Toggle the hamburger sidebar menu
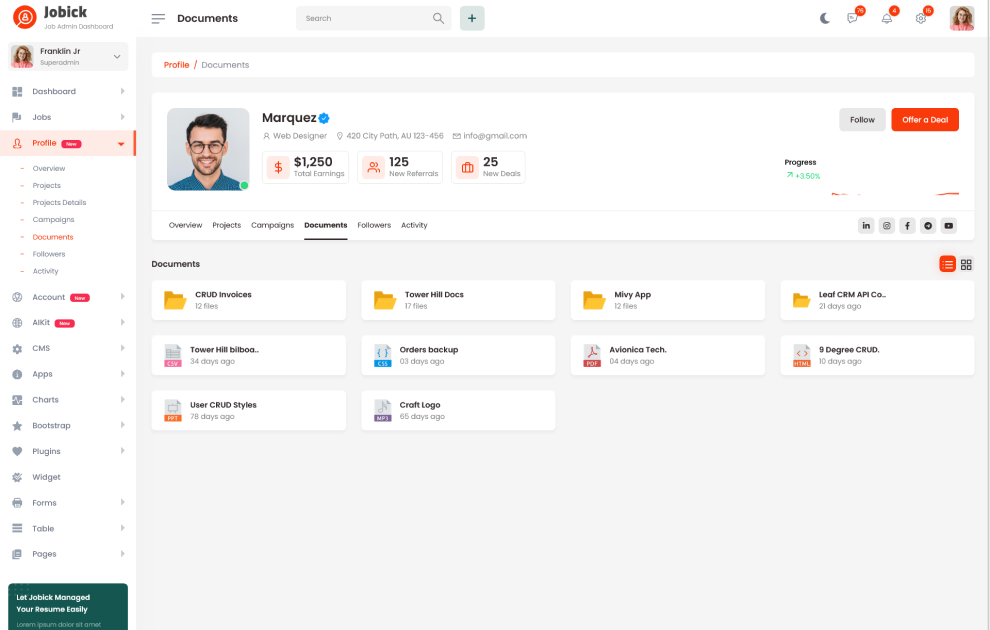This screenshot has width=990, height=630. [158, 18]
